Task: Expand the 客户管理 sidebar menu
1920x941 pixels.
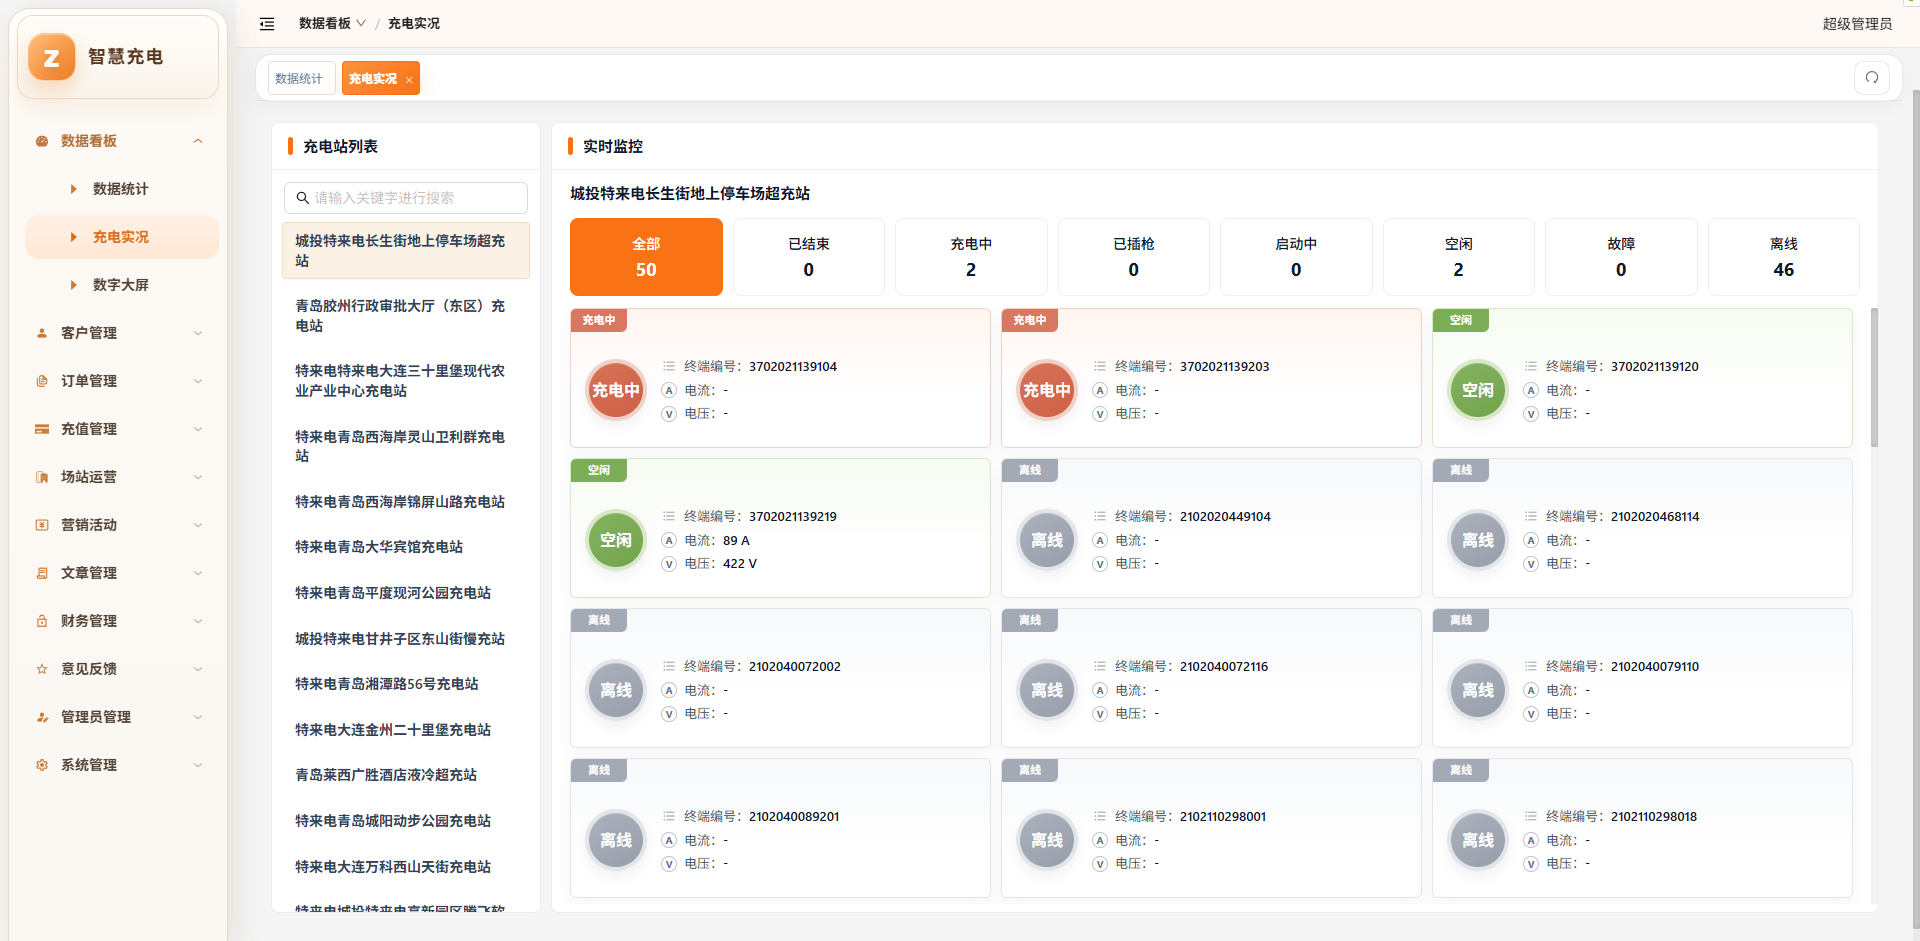Action: [120, 333]
